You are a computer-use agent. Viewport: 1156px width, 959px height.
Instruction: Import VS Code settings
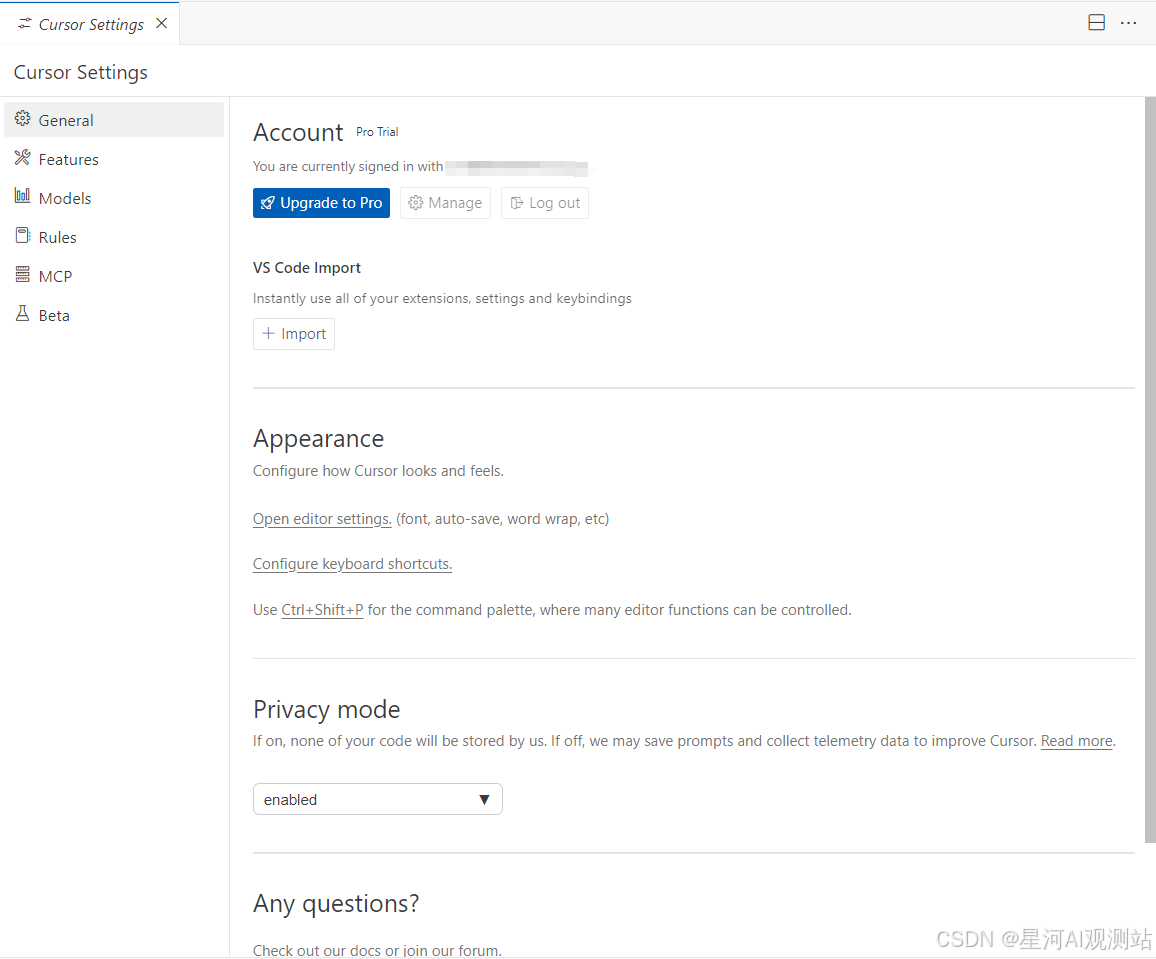click(x=293, y=334)
